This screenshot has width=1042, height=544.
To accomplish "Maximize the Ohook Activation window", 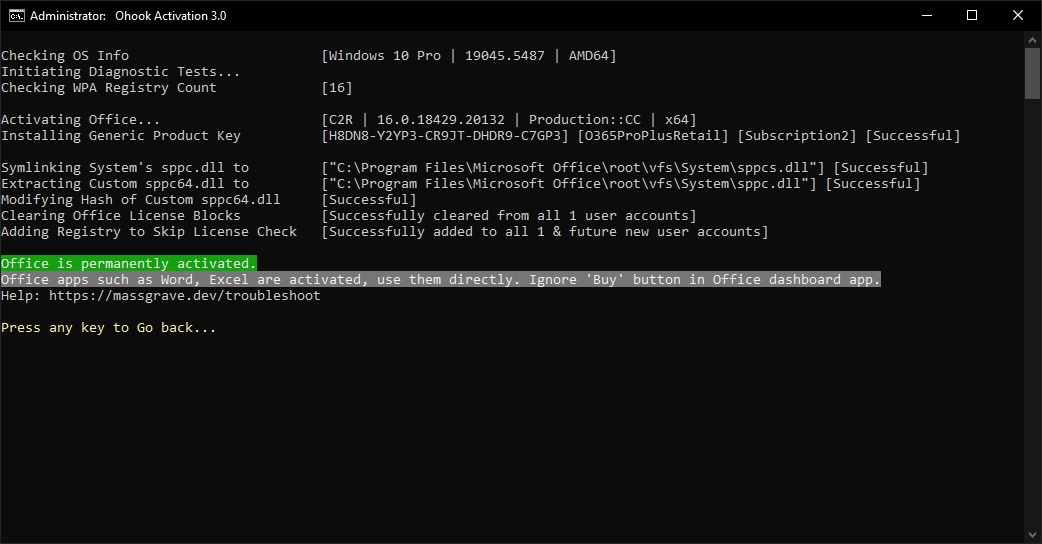I will coord(972,15).
